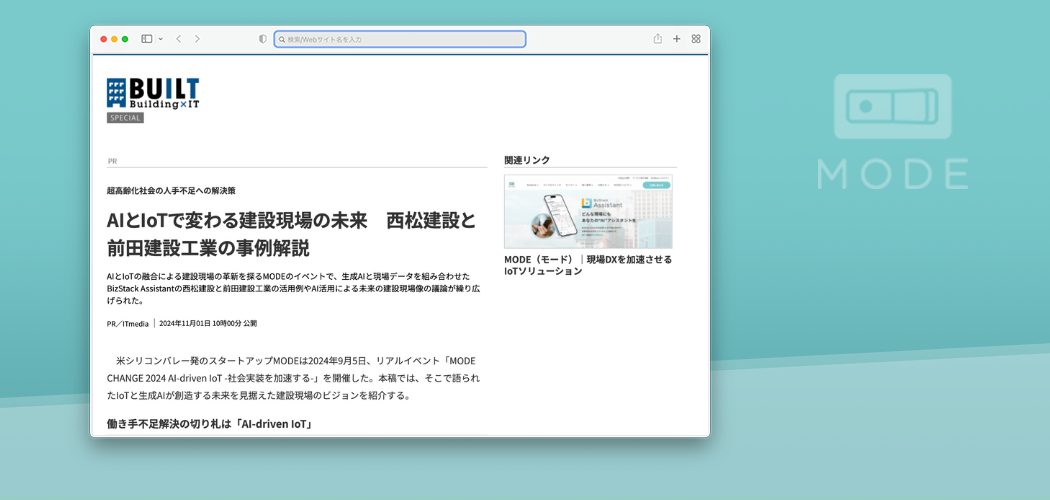This screenshot has width=1050, height=500.
Task: Go forward to the next page
Action: 197,39
